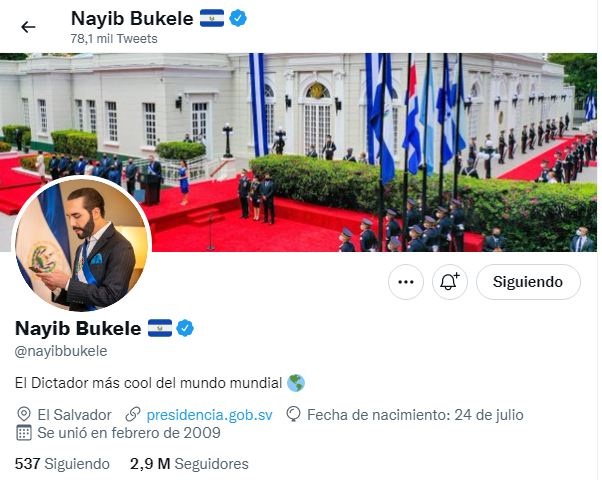Click the verified badge in header

[x=238, y=18]
